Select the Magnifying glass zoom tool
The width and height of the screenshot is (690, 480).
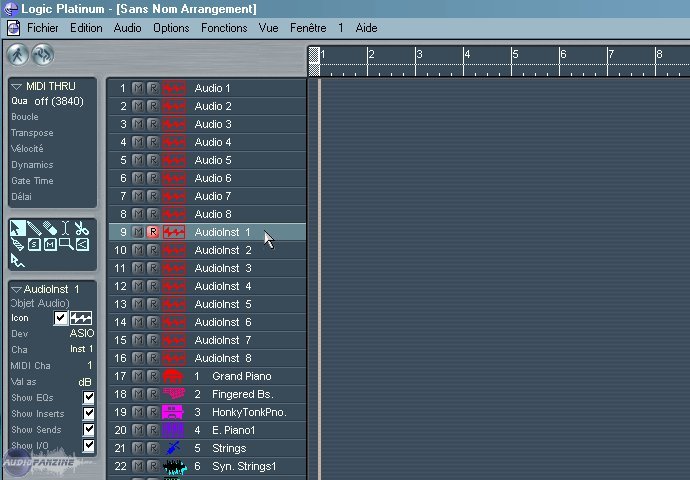(x=66, y=244)
